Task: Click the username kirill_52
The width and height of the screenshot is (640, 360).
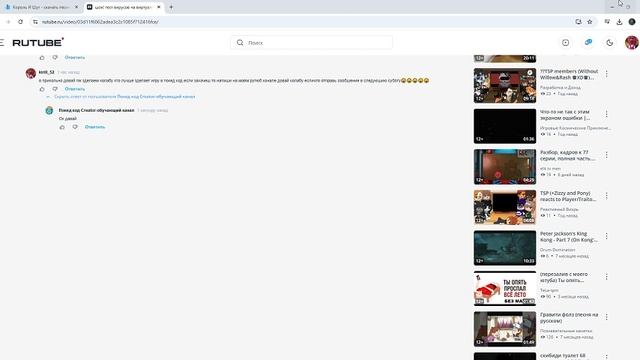Action: click(x=46, y=72)
